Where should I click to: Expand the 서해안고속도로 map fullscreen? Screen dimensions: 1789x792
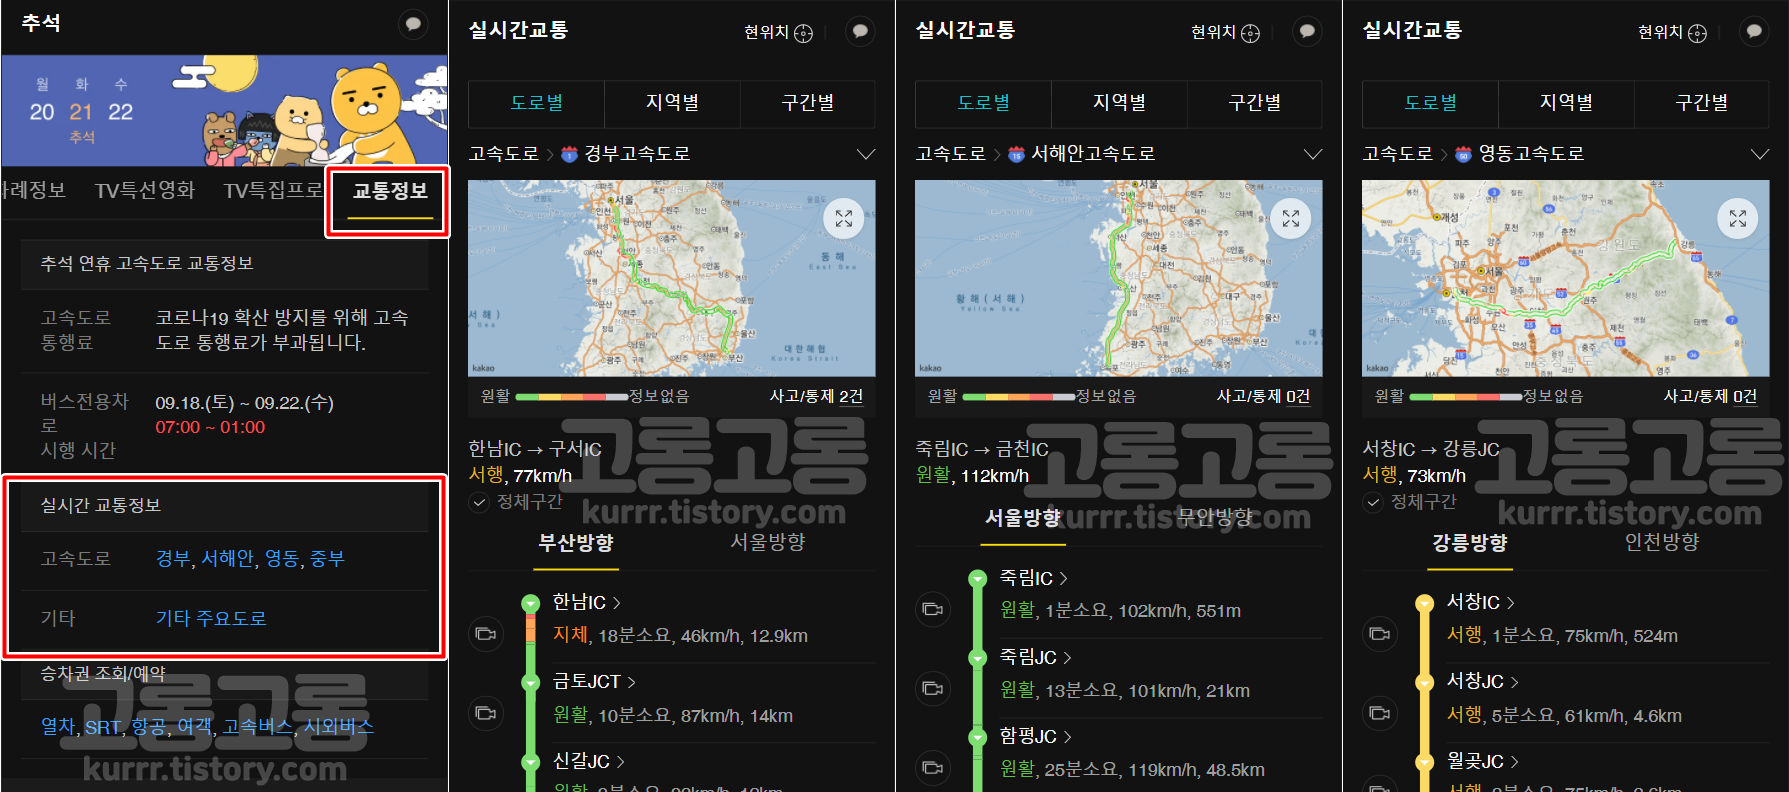click(1291, 218)
